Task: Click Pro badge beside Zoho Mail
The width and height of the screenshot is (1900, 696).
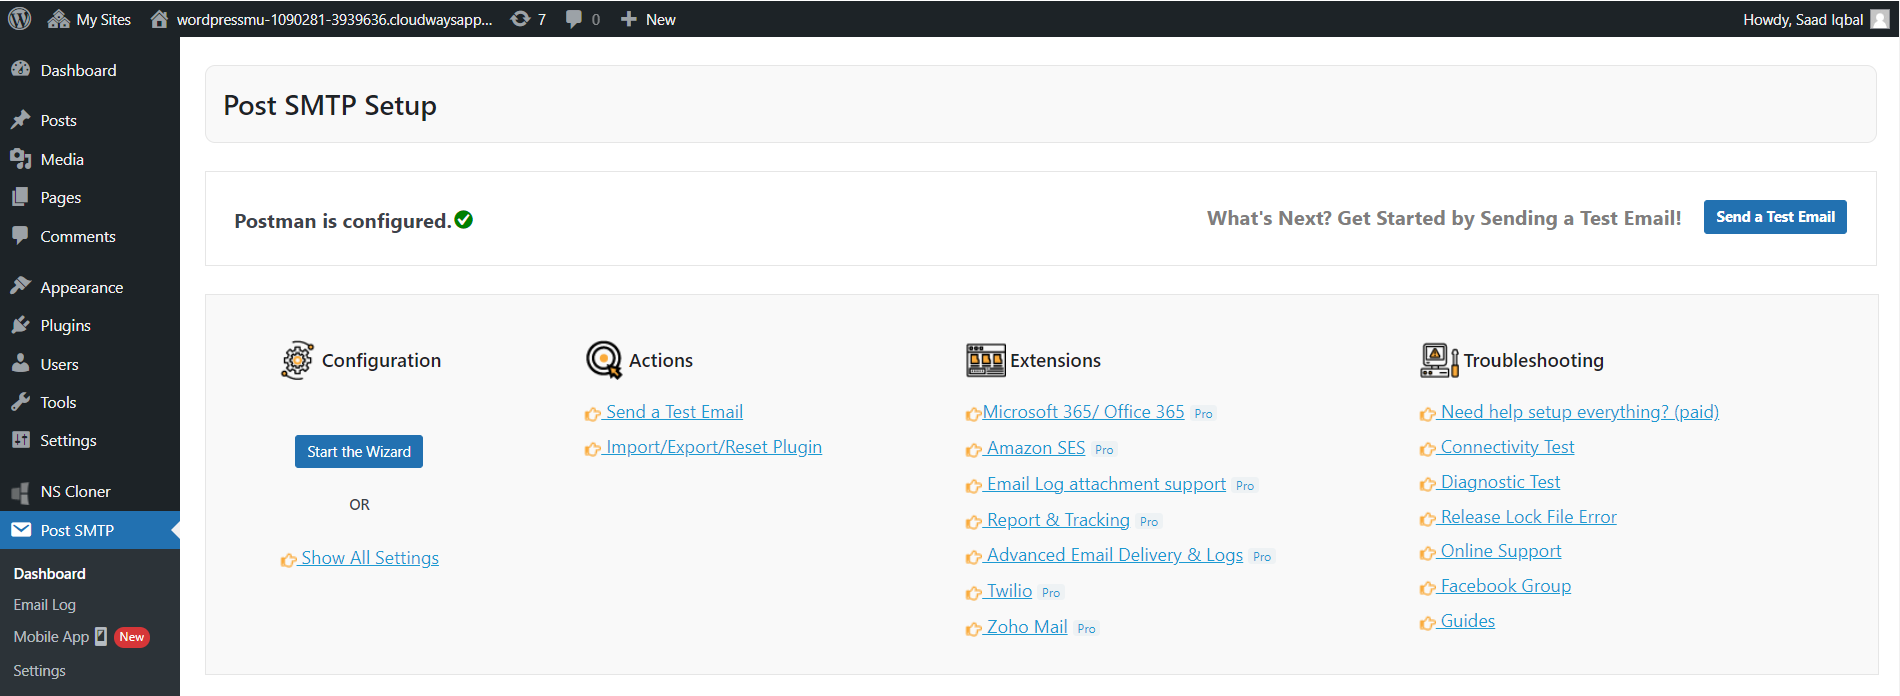Action: click(x=1086, y=629)
